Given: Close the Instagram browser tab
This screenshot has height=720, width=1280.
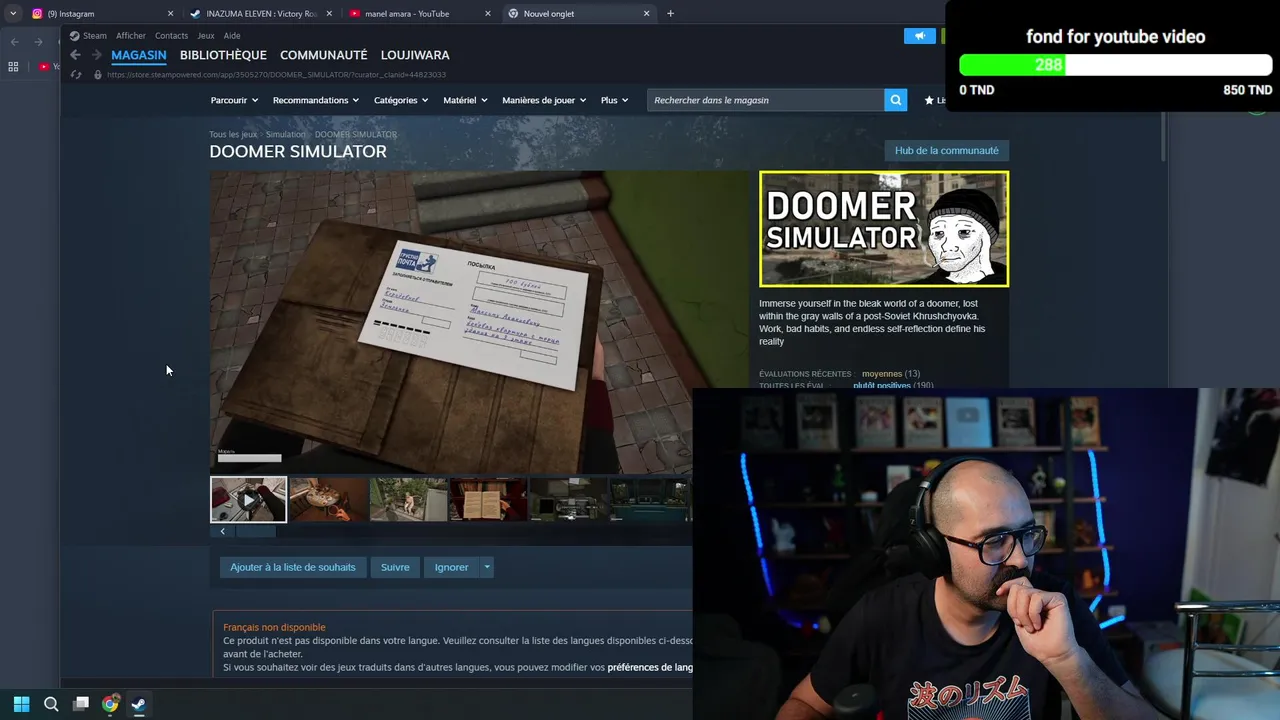Looking at the screenshot, I should (170, 14).
